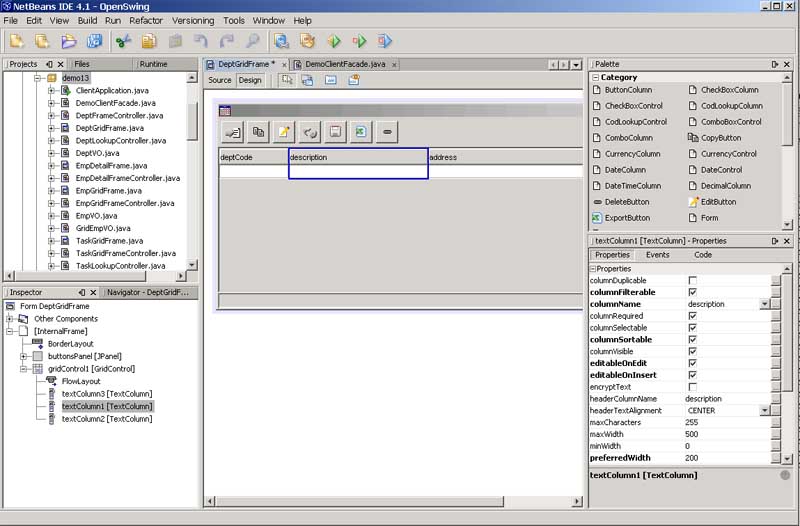Click the Save All toolbar icon
Viewport: 800px width, 526px height.
click(x=95, y=41)
